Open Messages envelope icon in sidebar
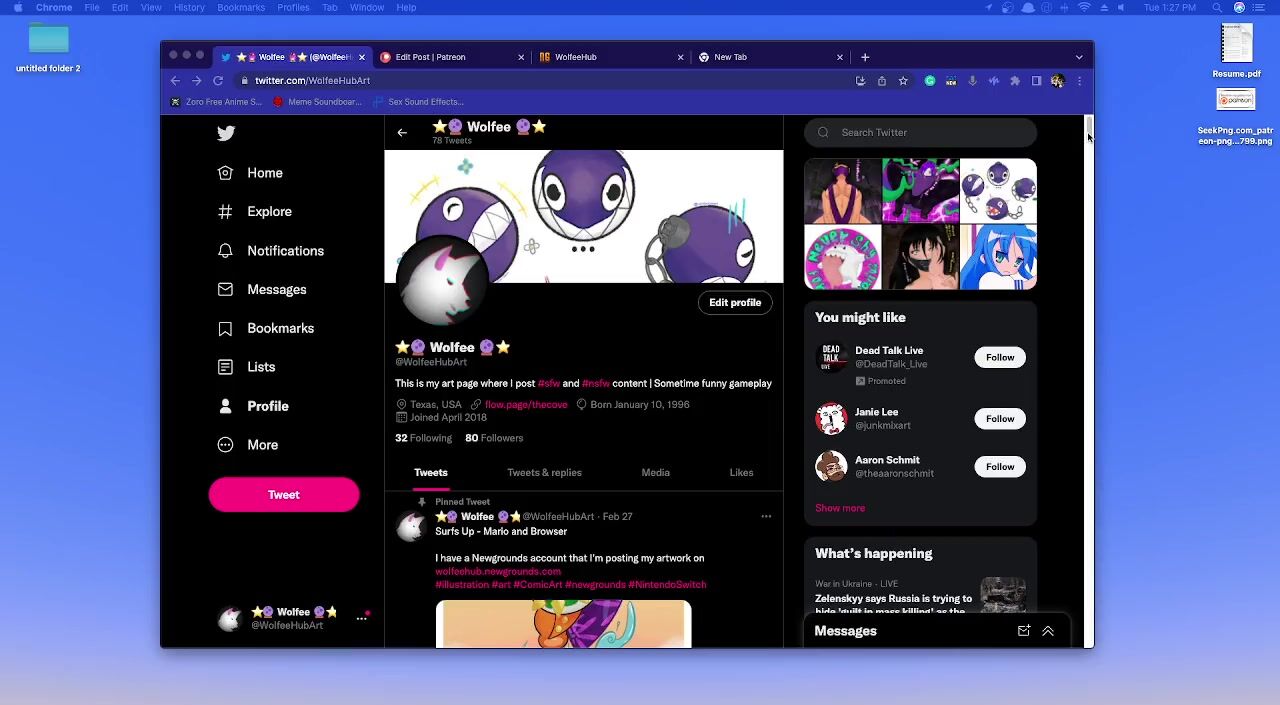 (x=226, y=290)
